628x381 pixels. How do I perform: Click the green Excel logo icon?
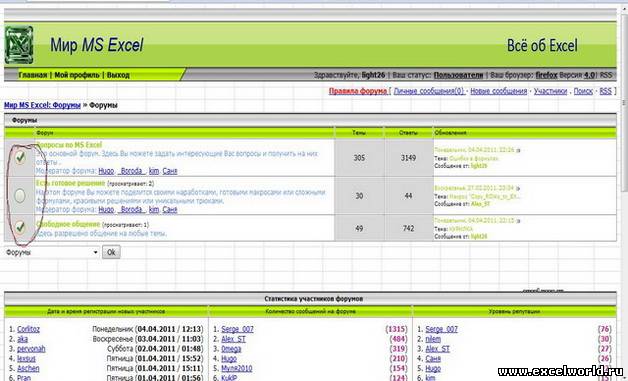coord(19,45)
